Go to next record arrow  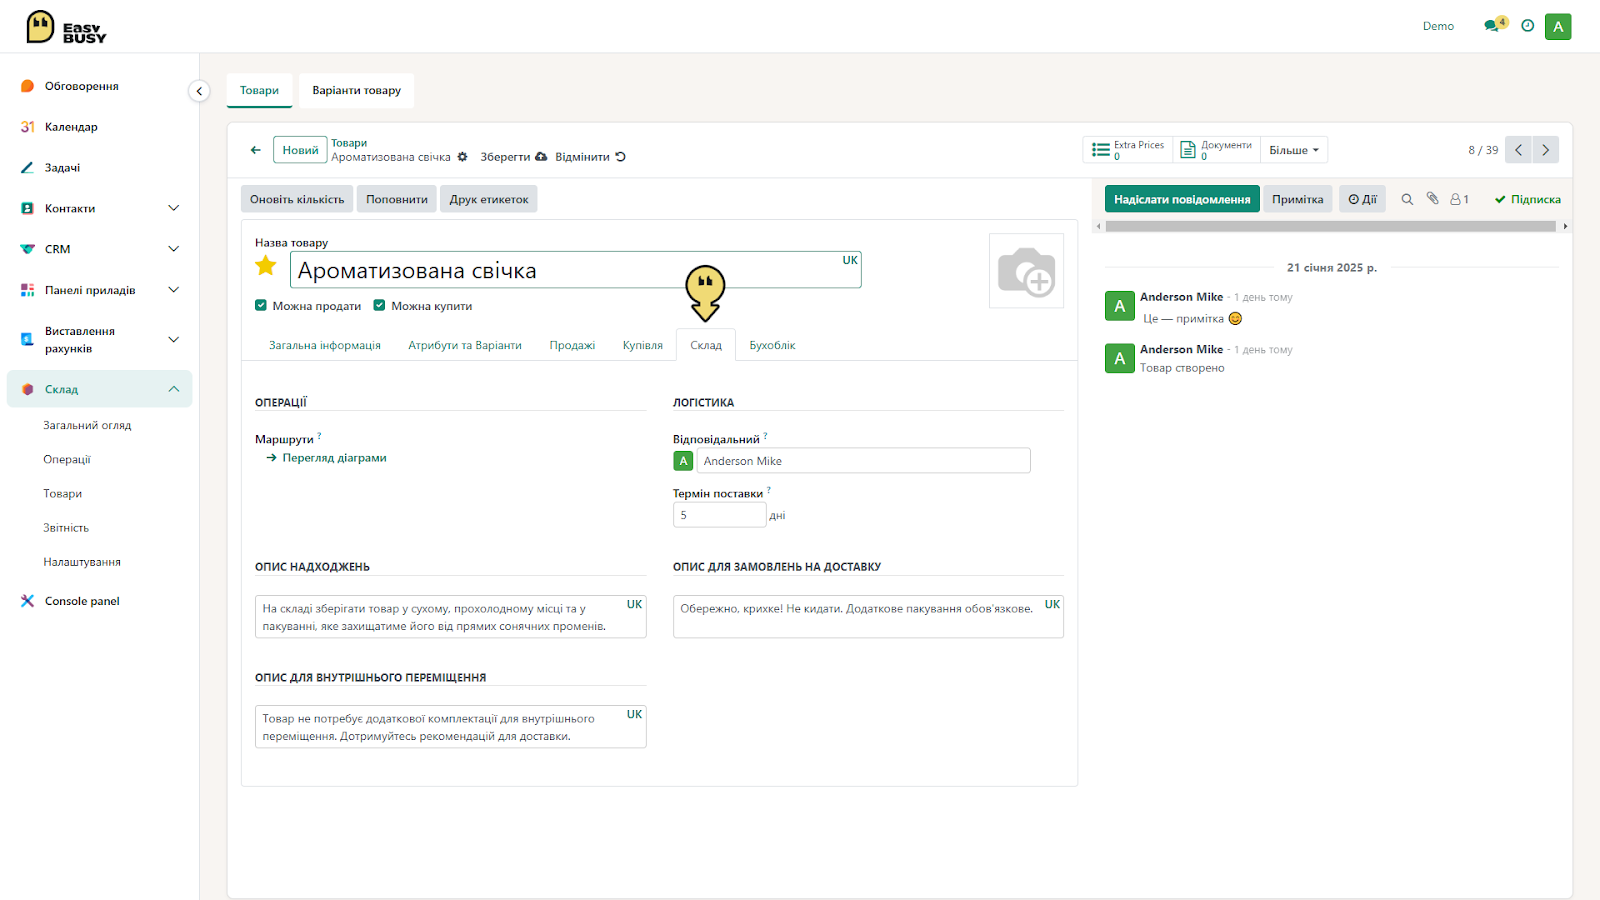pos(1546,150)
